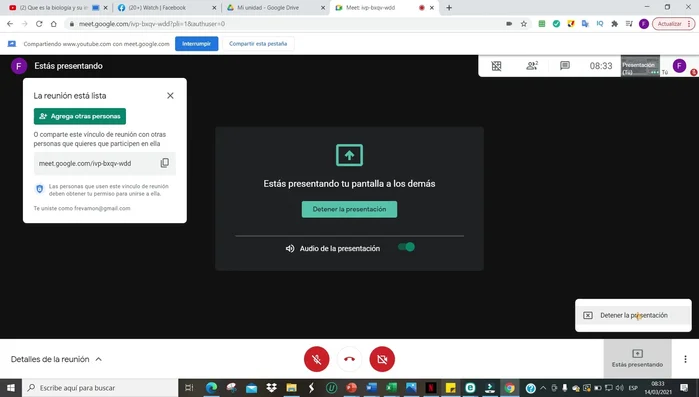Open File Explorer from the taskbar
This screenshot has height=397, width=699.
coord(292,388)
